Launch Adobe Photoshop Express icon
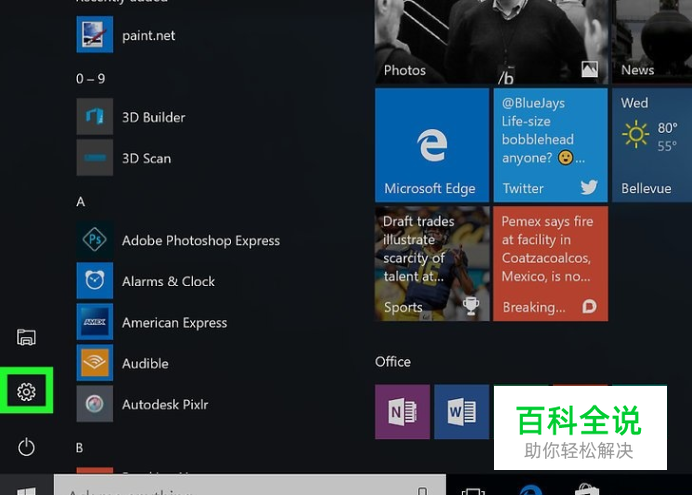Image resolution: width=692 pixels, height=495 pixels. pos(94,240)
